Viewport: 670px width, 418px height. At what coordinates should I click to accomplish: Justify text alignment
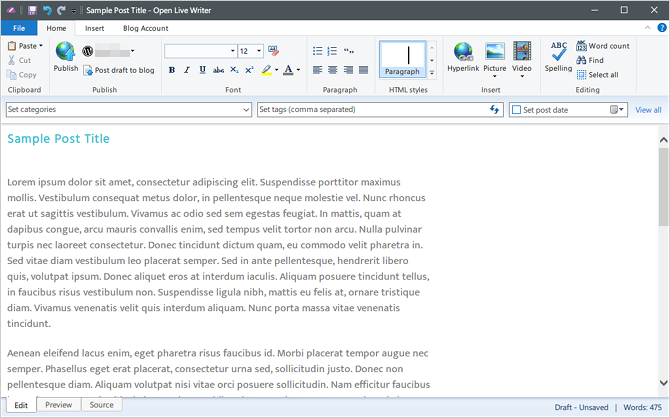pyautogui.click(x=364, y=70)
